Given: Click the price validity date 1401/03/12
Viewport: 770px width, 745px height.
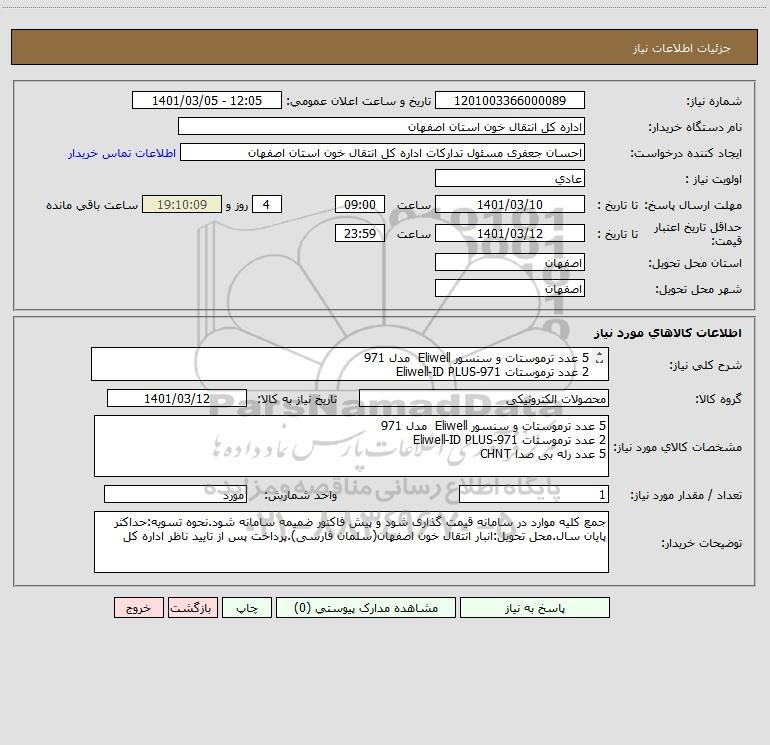Looking at the screenshot, I should click(510, 233).
